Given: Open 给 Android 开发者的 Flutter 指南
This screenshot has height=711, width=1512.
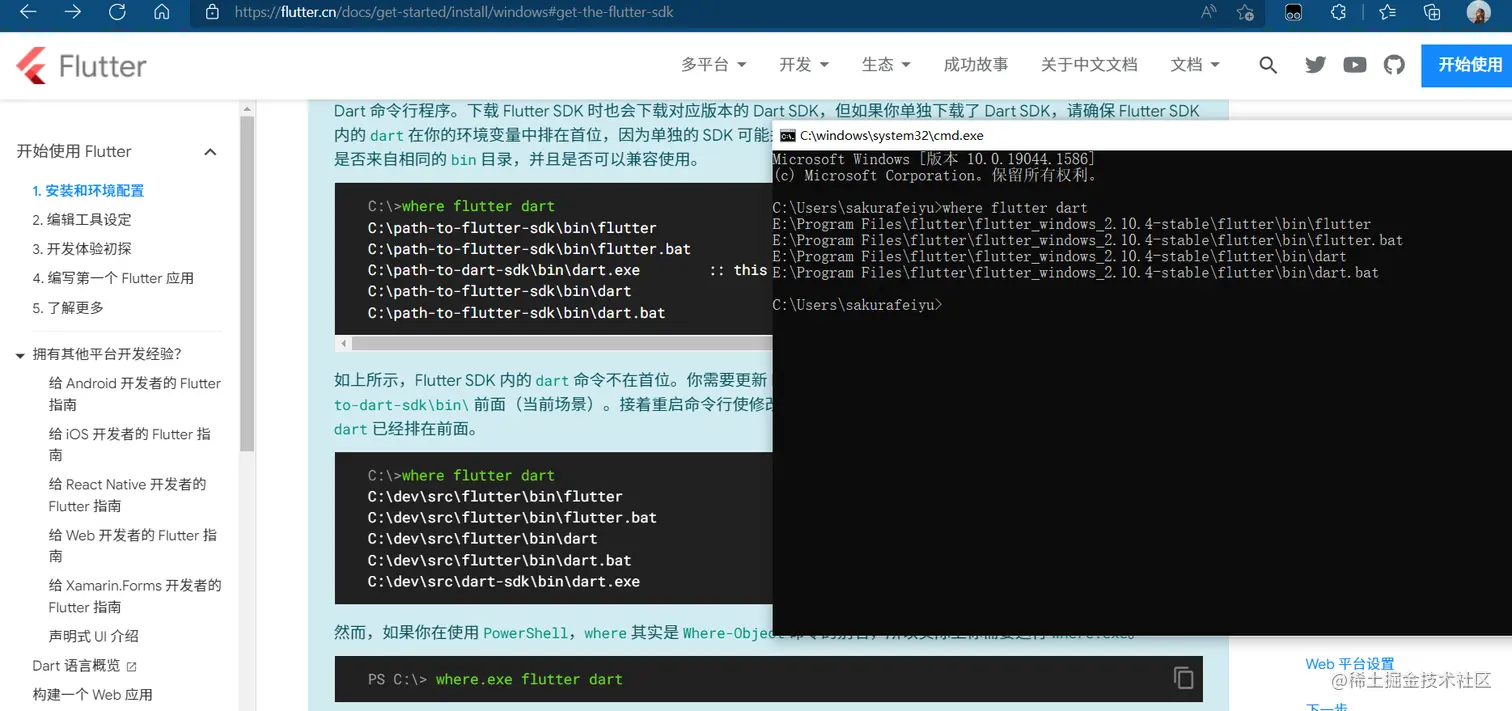Looking at the screenshot, I should 135,394.
